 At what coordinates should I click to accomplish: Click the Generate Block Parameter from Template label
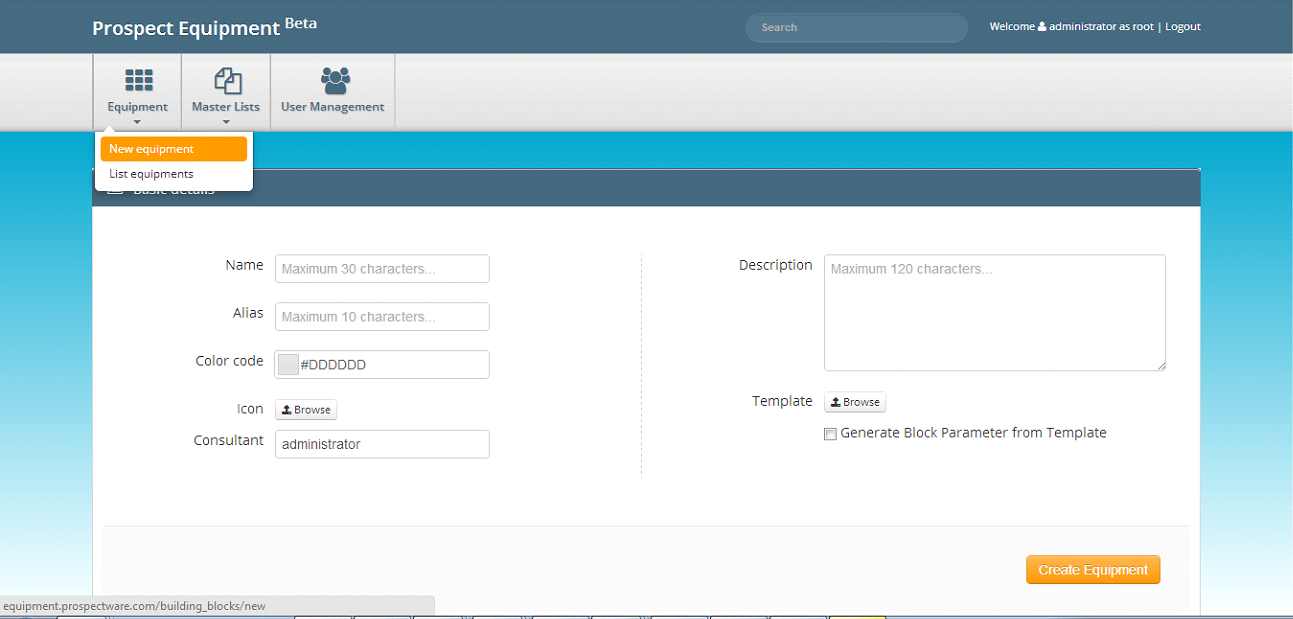(x=973, y=433)
